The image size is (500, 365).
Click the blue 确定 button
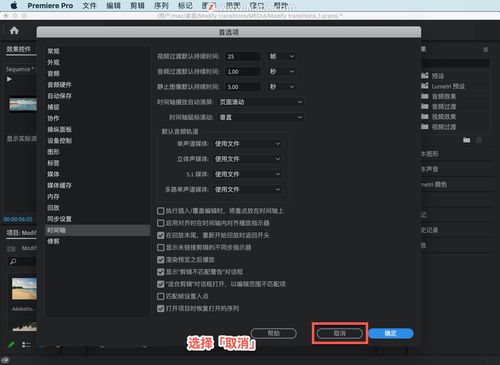391,333
